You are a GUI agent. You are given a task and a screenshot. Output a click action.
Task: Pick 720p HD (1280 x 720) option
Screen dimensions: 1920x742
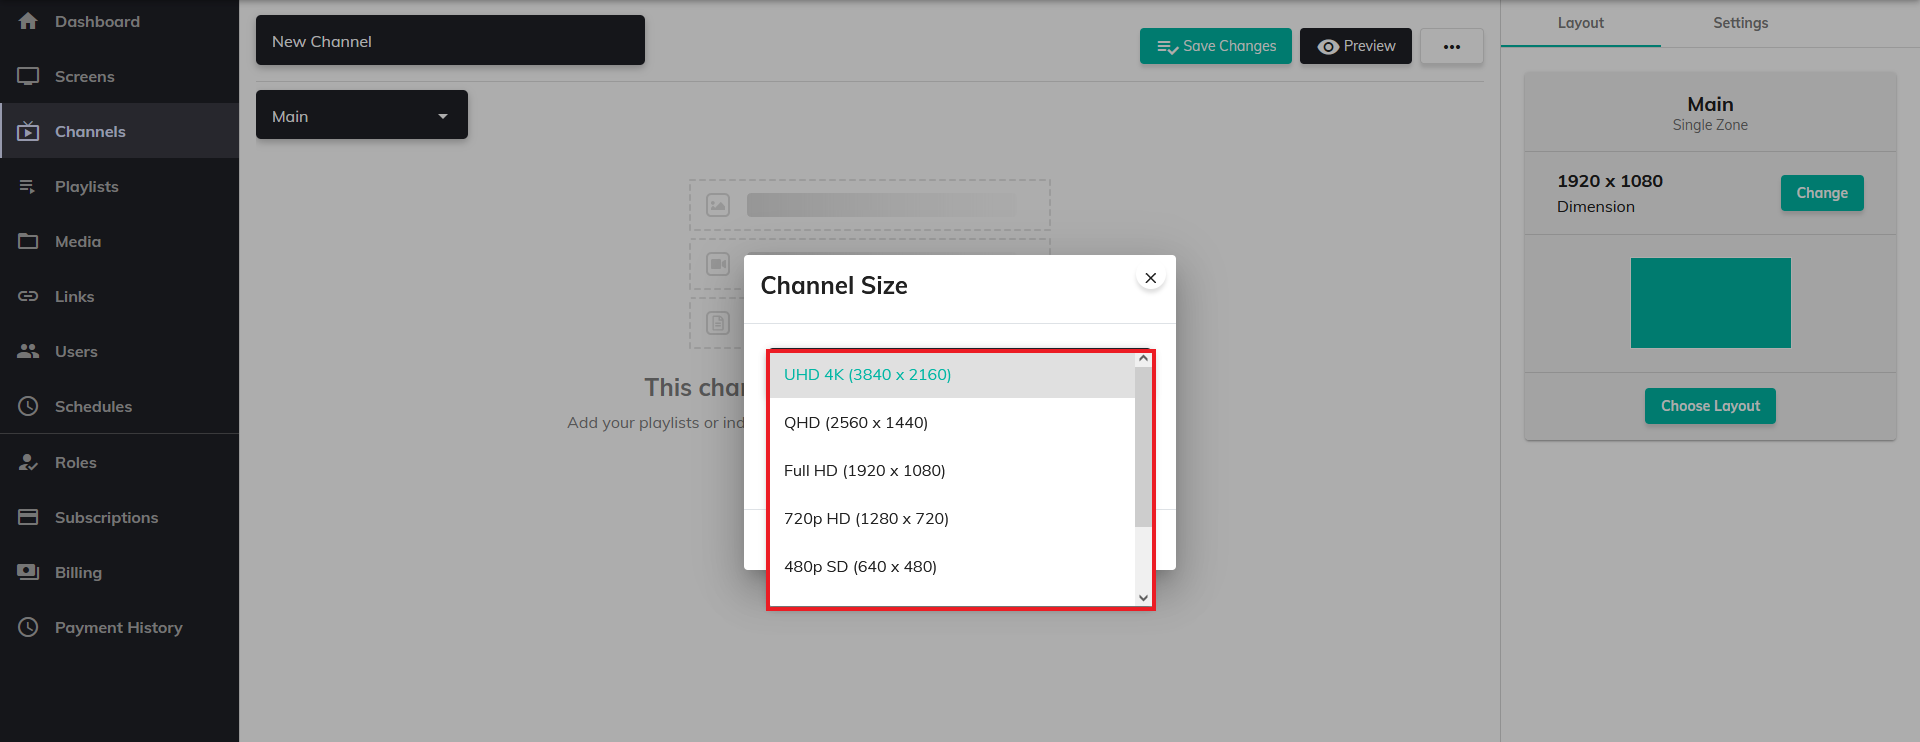[866, 519]
